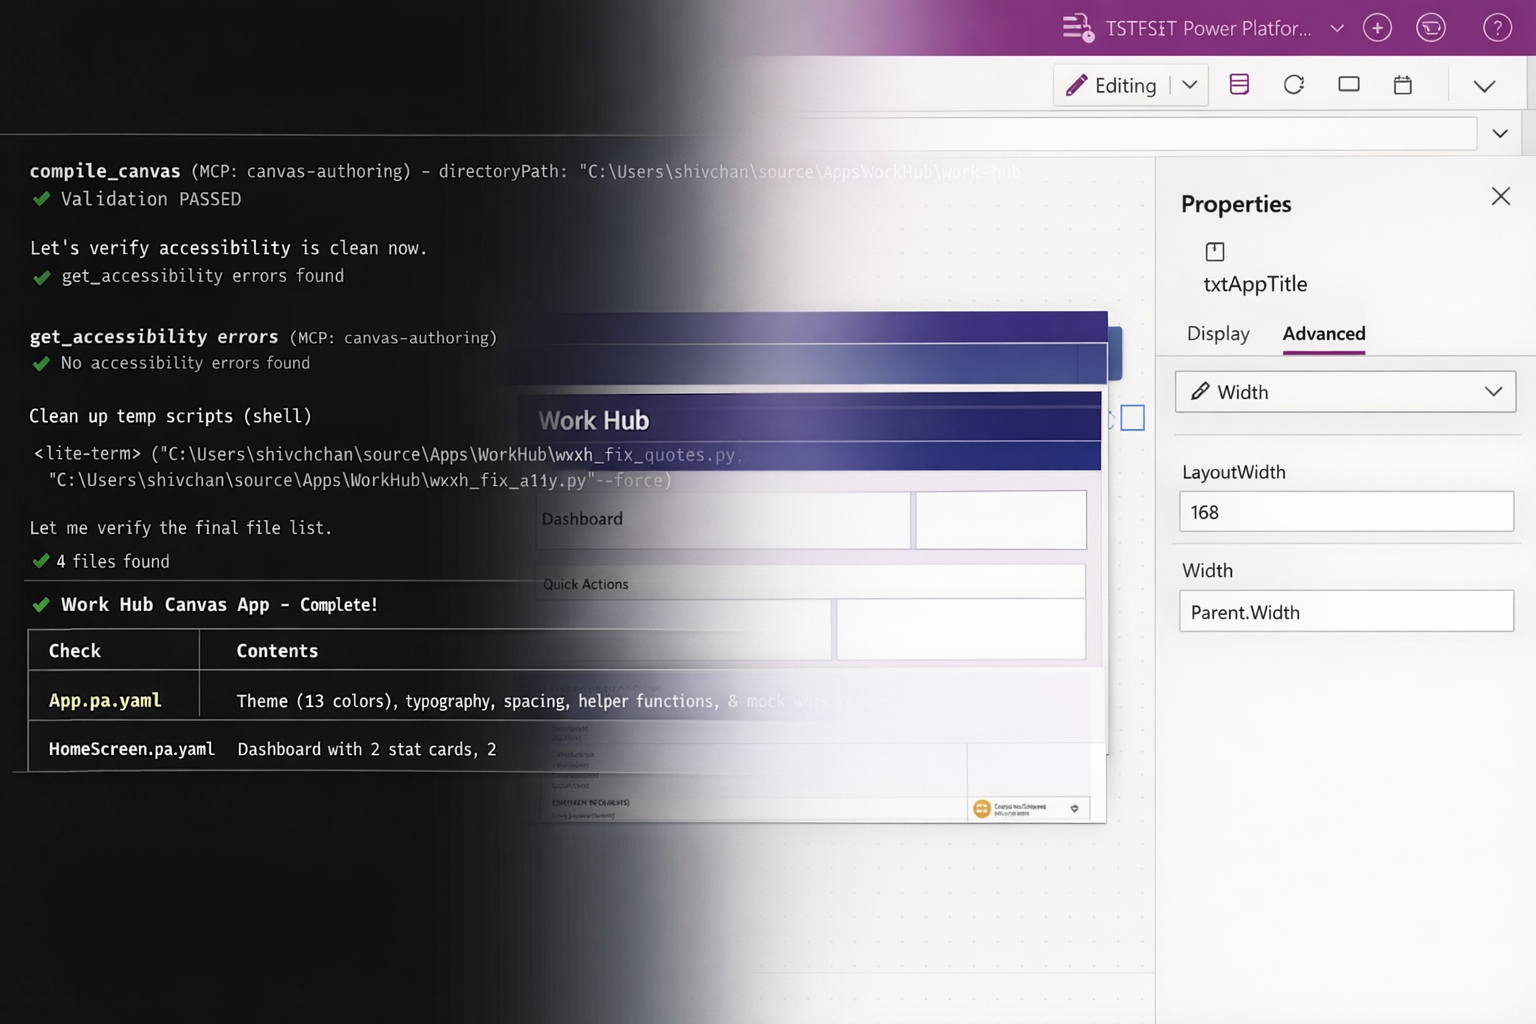Switch to the Display tab
Viewport: 1536px width, 1024px height.
coord(1216,334)
